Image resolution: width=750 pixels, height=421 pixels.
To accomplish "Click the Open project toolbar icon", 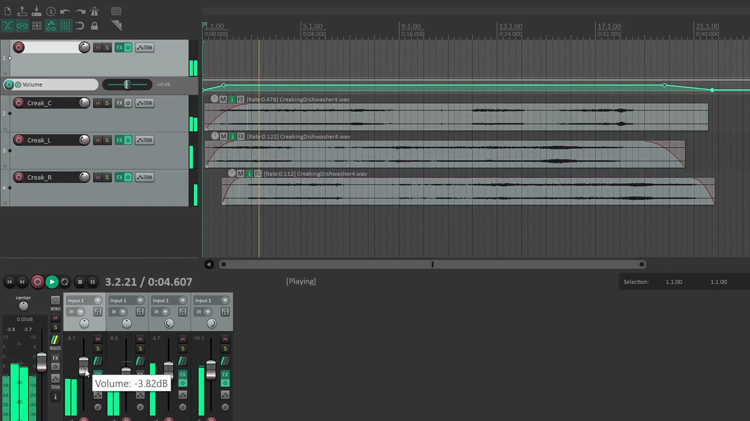I will tap(22, 11).
